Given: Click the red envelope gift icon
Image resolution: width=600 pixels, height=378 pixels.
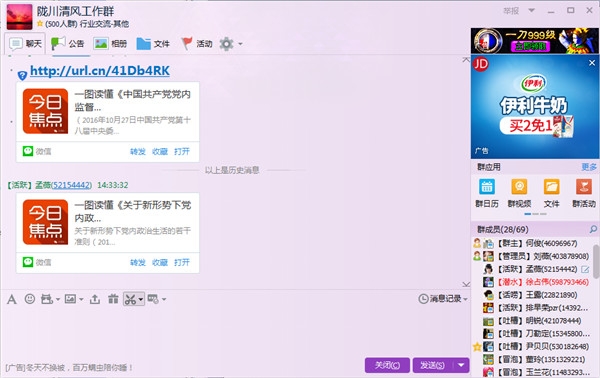Looking at the screenshot, I should click(113, 299).
